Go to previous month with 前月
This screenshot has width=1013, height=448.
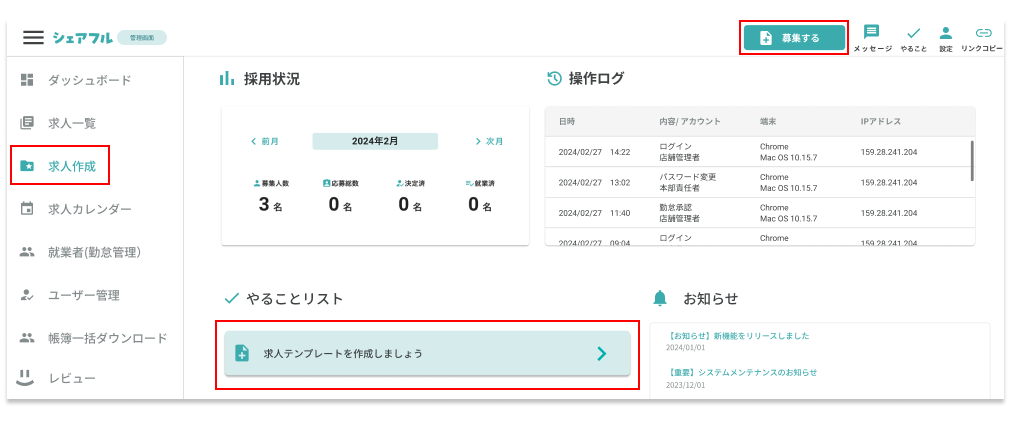pos(265,141)
